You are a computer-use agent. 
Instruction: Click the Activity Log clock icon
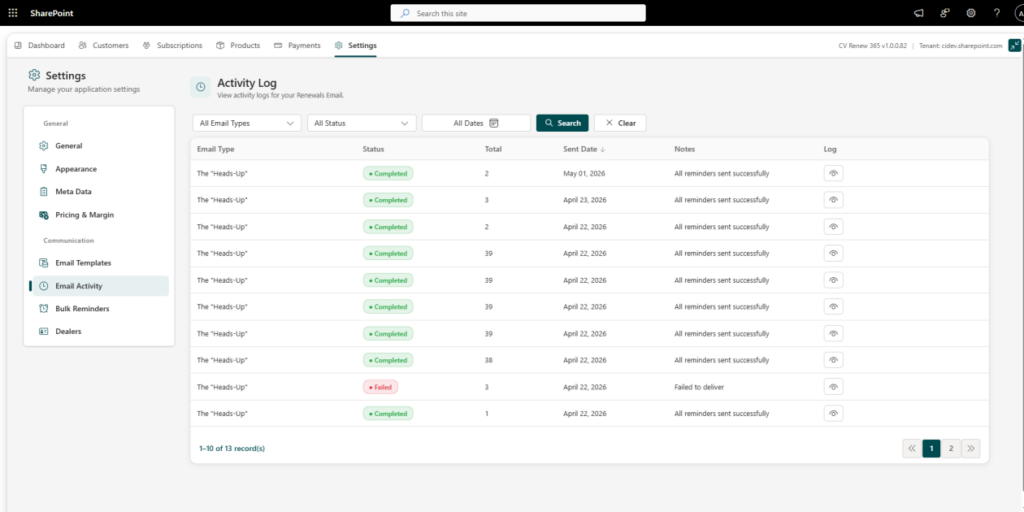point(200,87)
